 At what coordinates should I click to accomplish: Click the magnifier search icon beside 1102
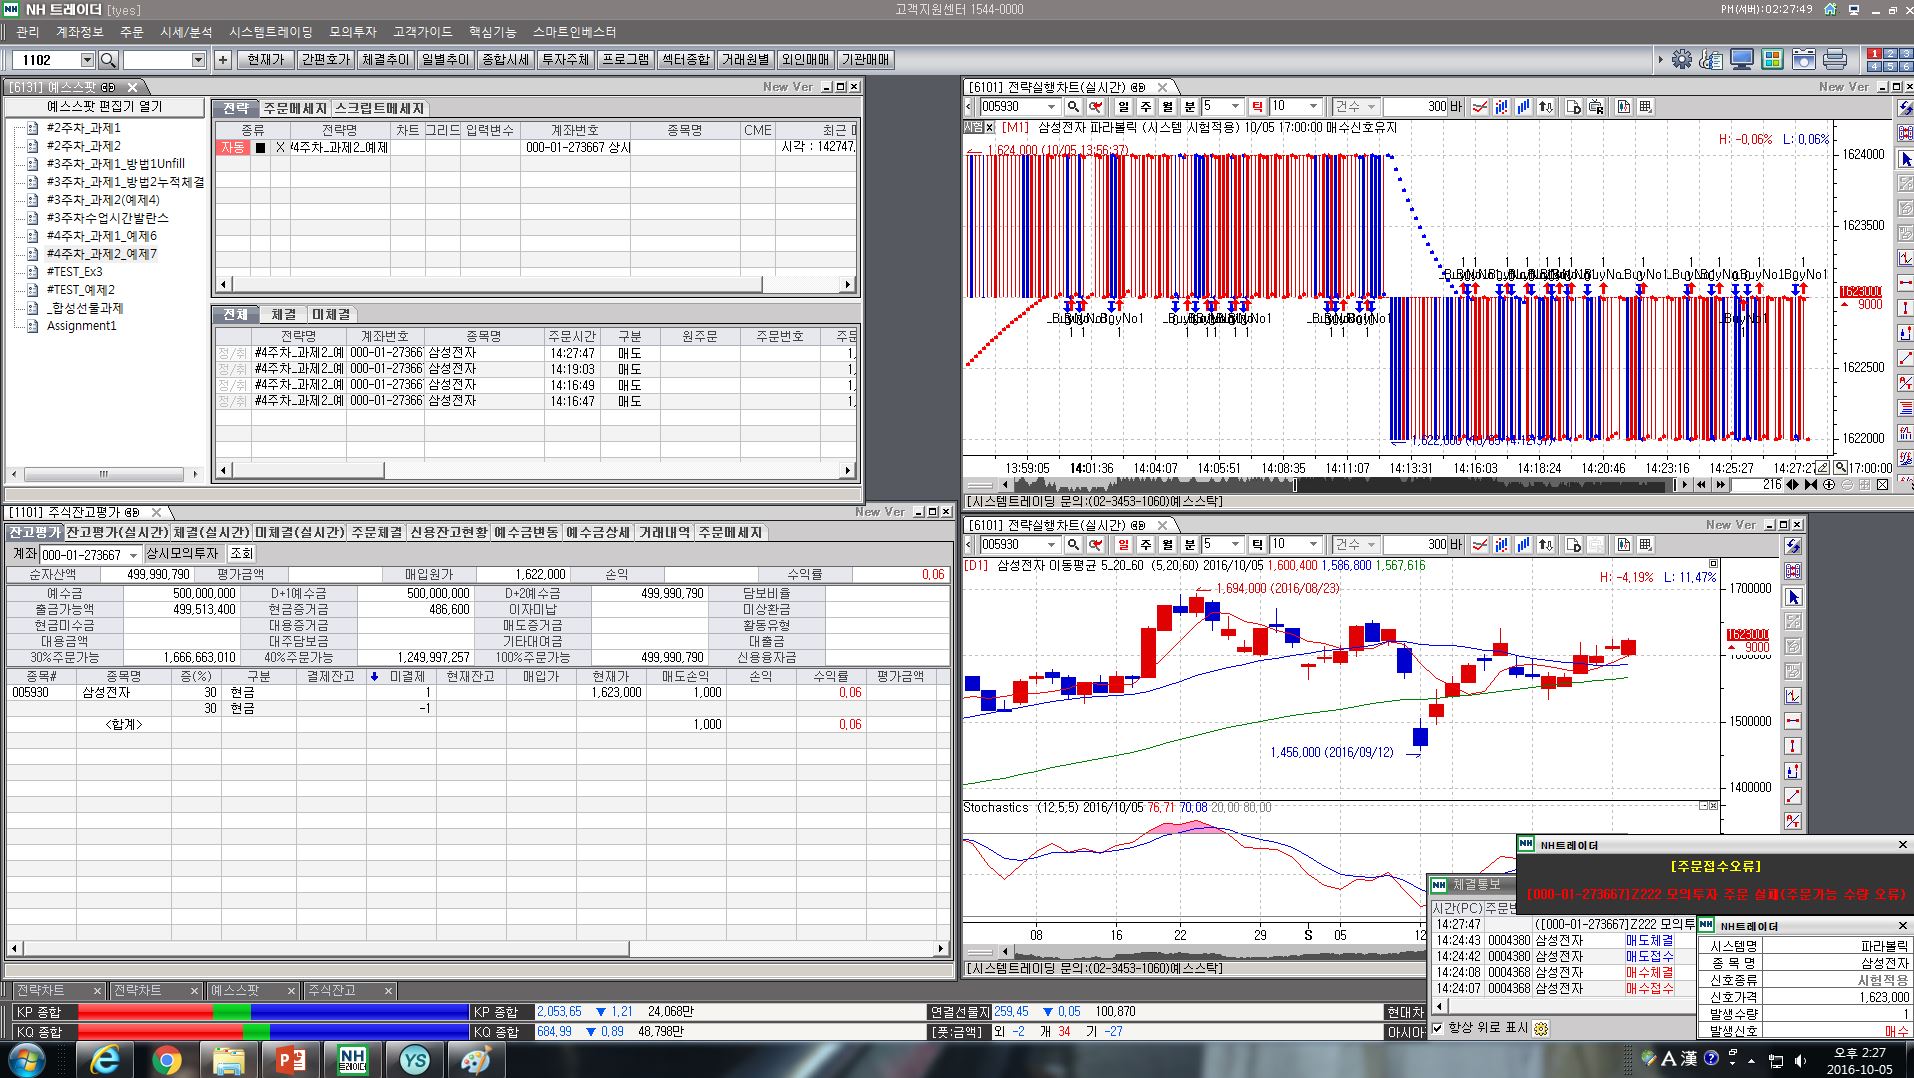coord(109,60)
